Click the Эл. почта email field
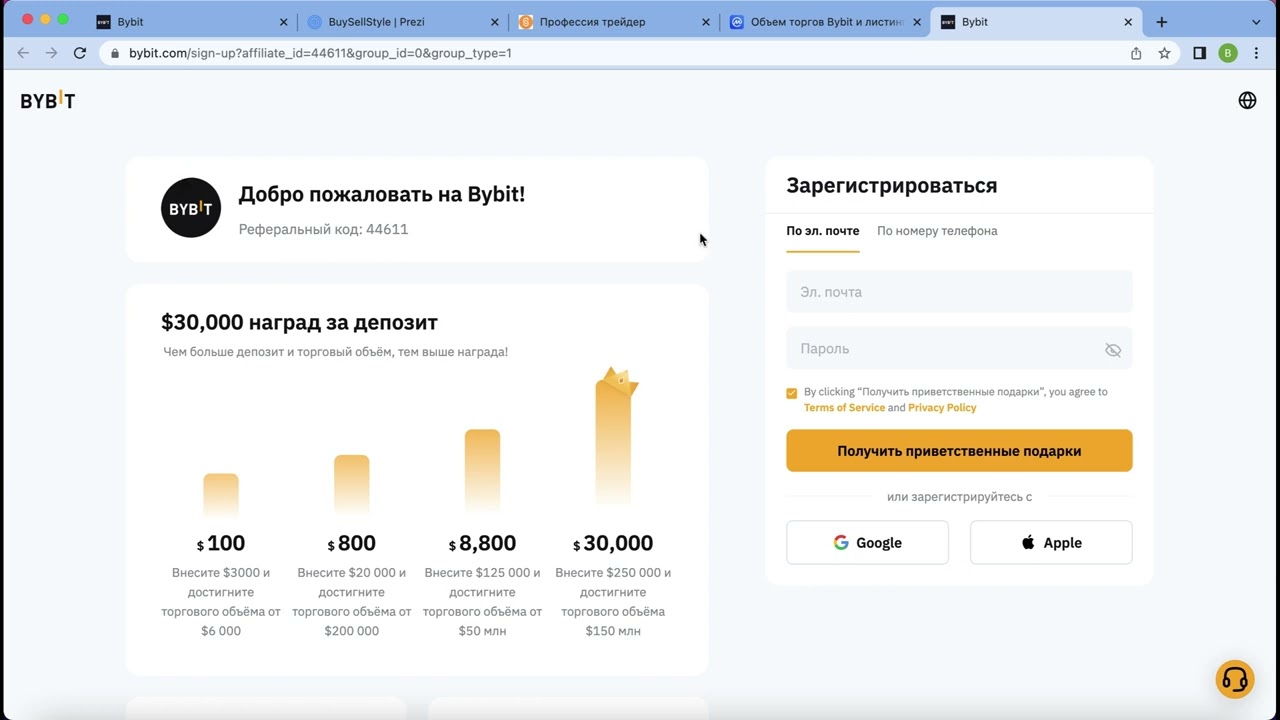 [959, 292]
